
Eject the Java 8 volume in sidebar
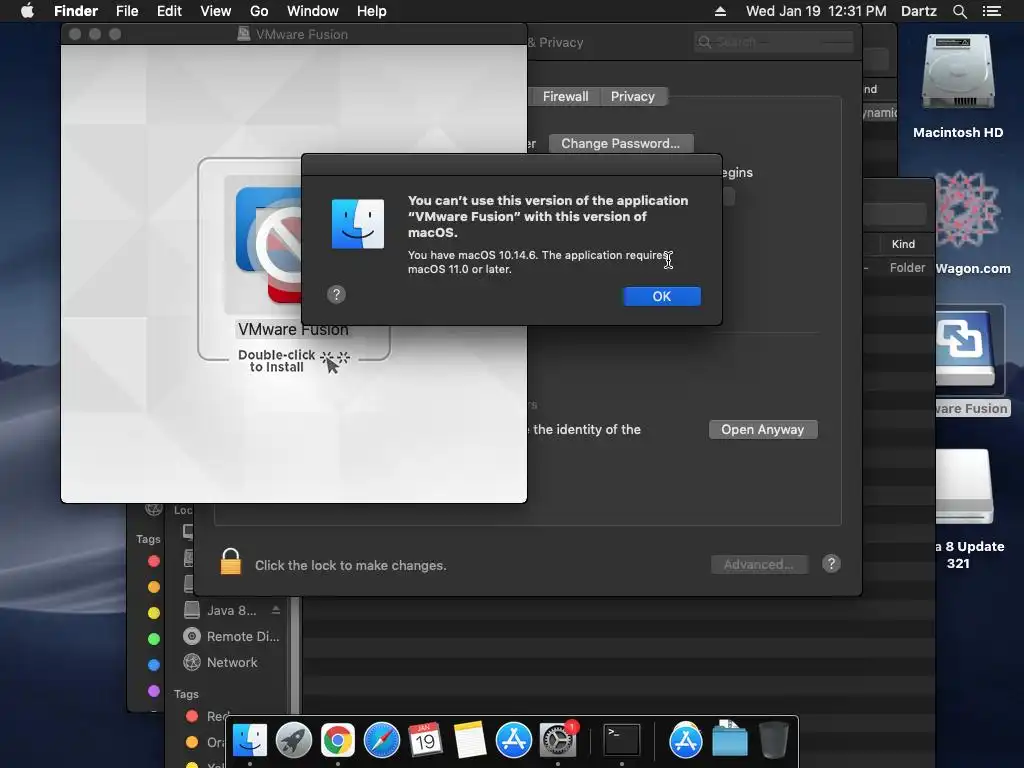[276, 610]
